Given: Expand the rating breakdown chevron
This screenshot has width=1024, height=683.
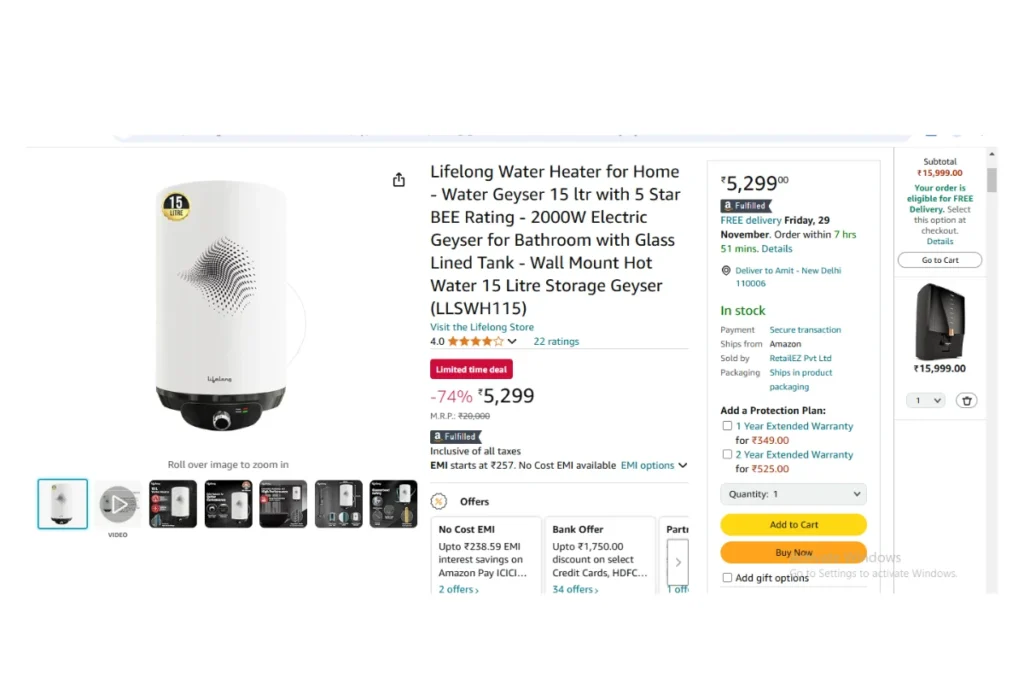Looking at the screenshot, I should pyautogui.click(x=512, y=341).
